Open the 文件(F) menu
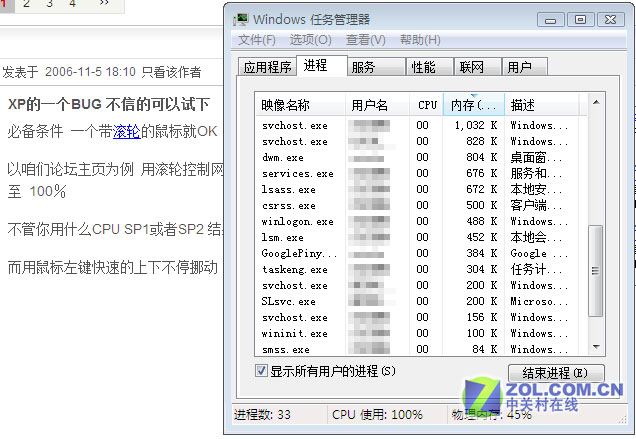This screenshot has height=439, width=636. [x=256, y=40]
